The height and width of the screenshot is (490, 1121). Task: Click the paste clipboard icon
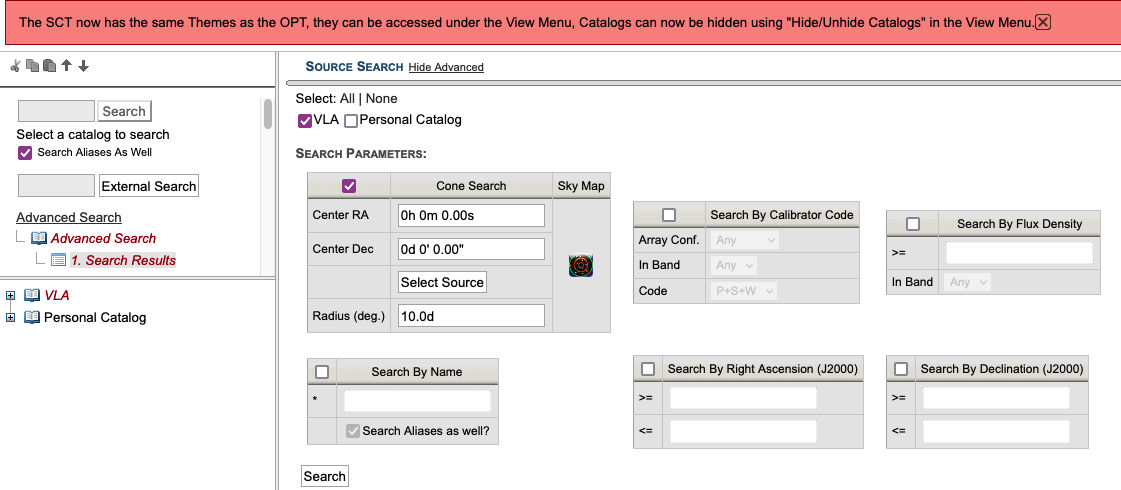[x=50, y=66]
